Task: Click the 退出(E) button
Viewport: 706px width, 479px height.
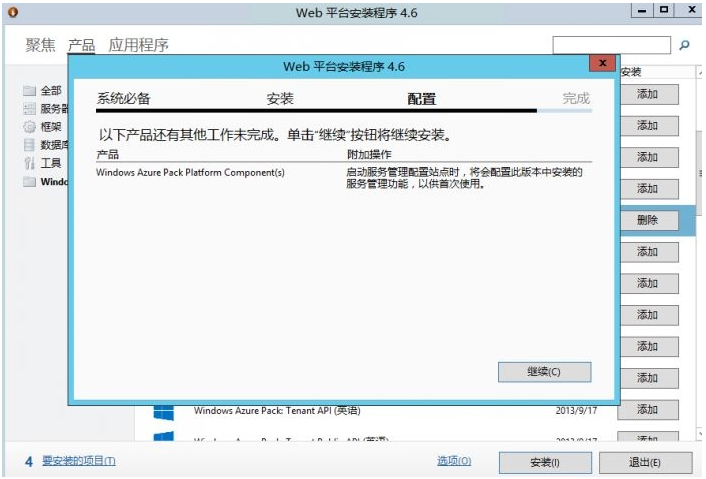Action: tap(645, 463)
